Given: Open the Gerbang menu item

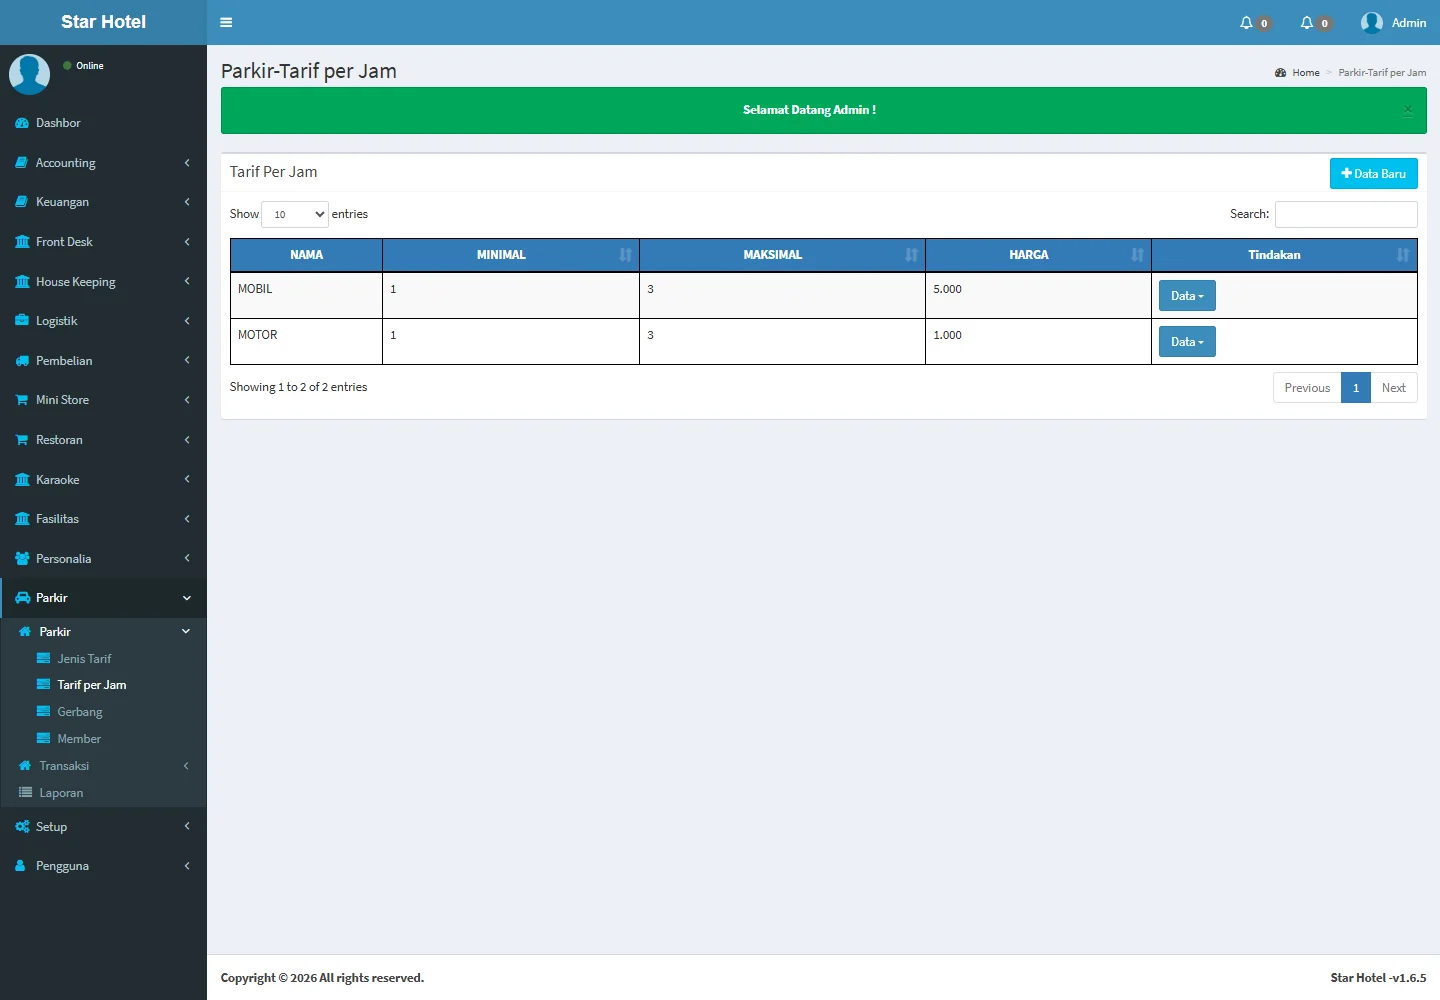Looking at the screenshot, I should click(x=80, y=712).
